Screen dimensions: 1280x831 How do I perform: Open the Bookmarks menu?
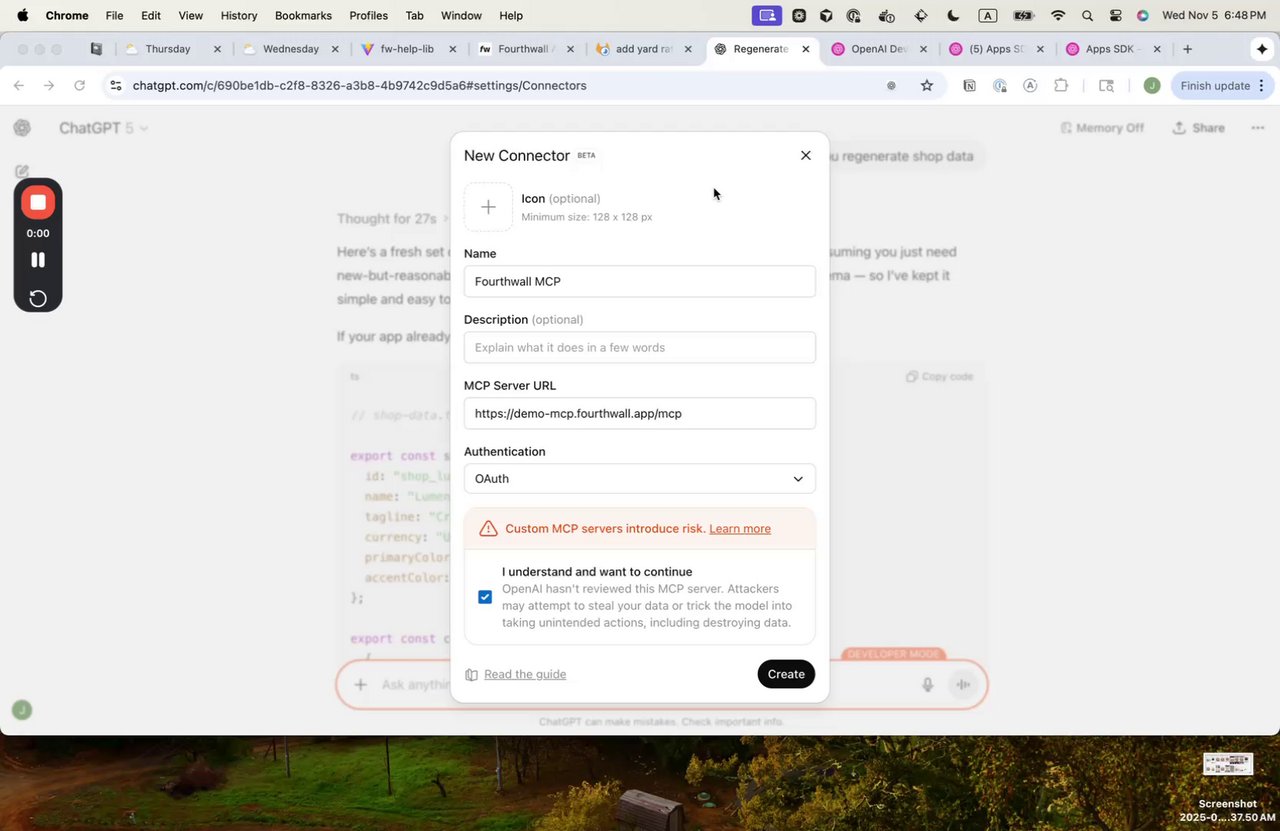[303, 15]
